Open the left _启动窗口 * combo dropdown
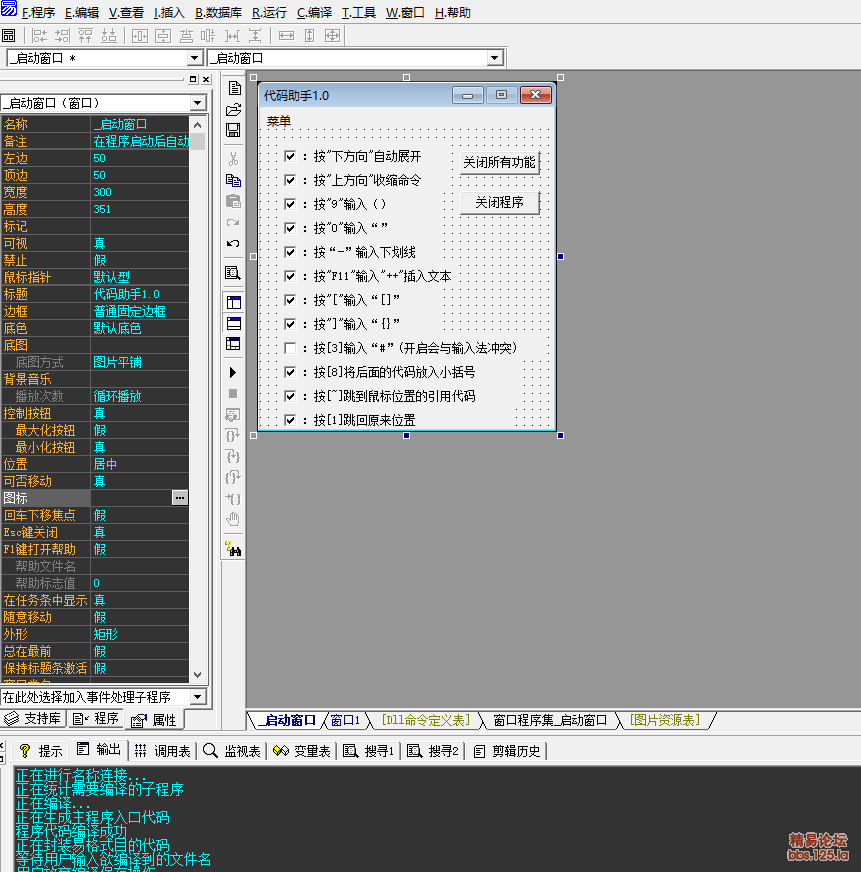861x872 pixels. (x=194, y=58)
